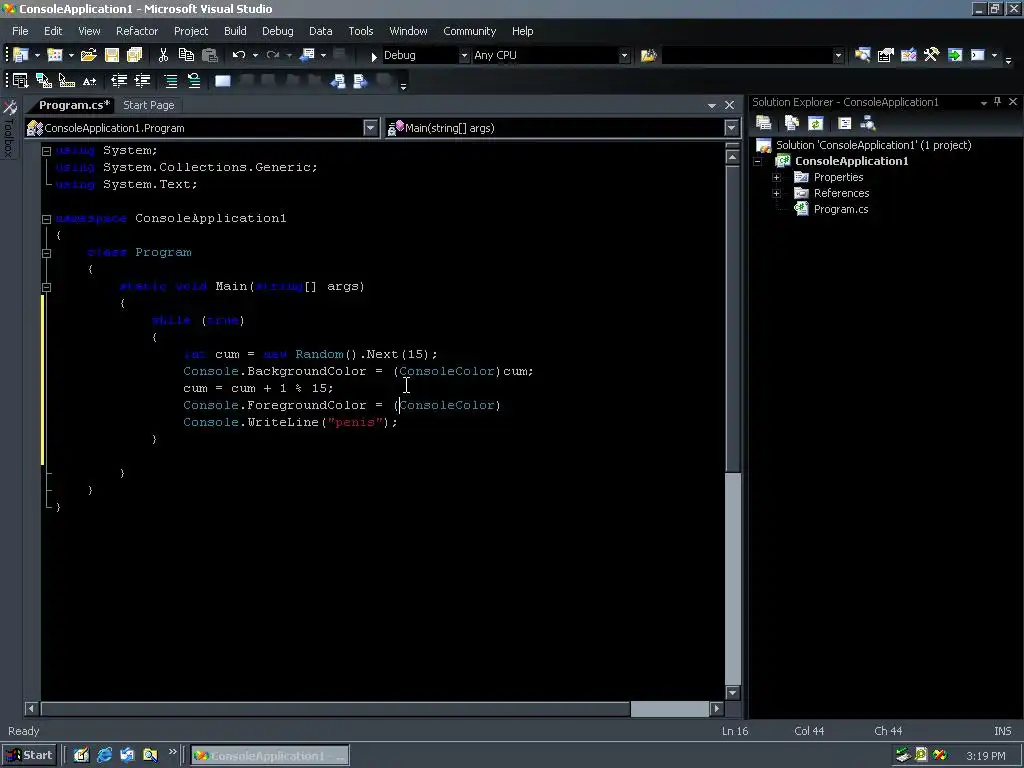Open the Toolbox side panel tab

click(x=9, y=129)
